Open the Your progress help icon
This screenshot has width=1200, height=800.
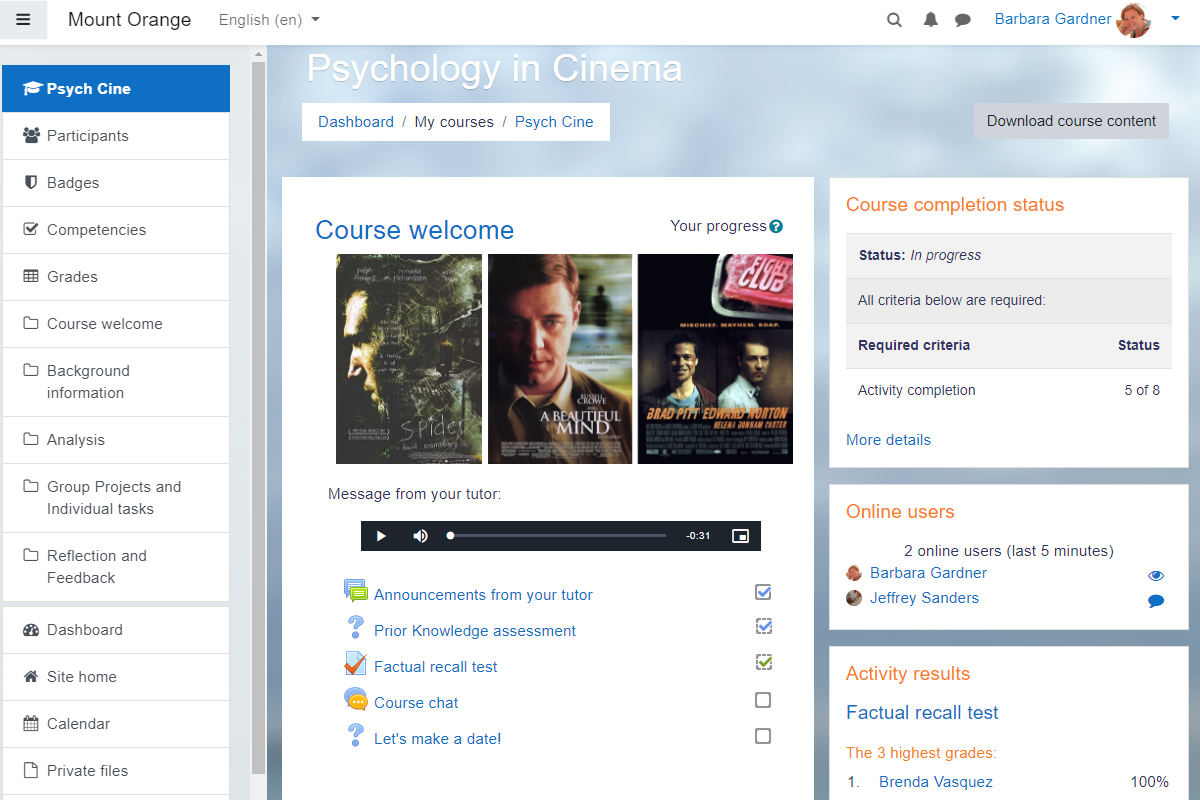pyautogui.click(x=776, y=227)
